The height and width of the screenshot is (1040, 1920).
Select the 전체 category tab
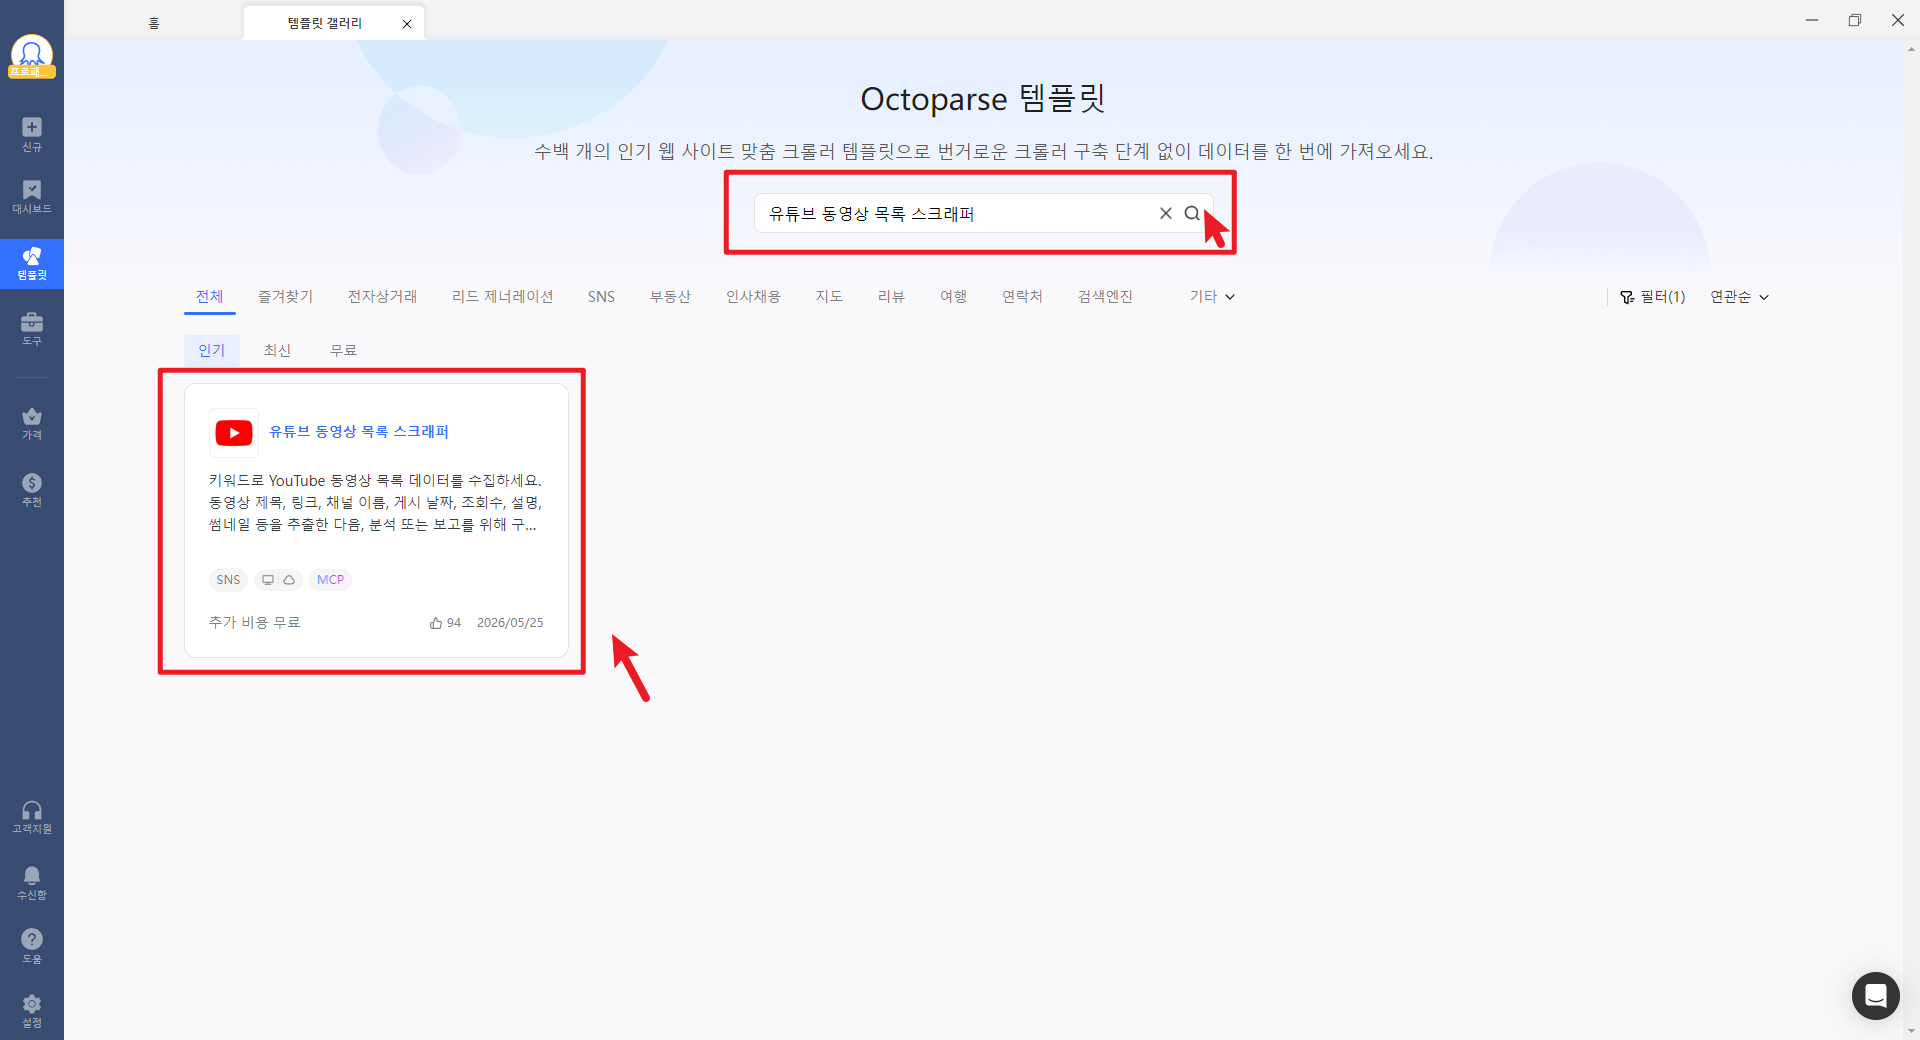pos(210,297)
